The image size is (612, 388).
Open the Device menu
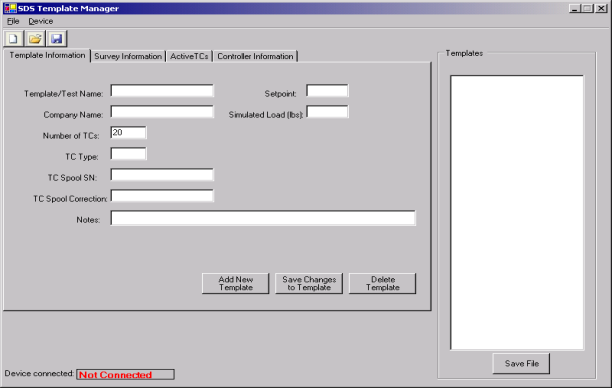coord(41,21)
